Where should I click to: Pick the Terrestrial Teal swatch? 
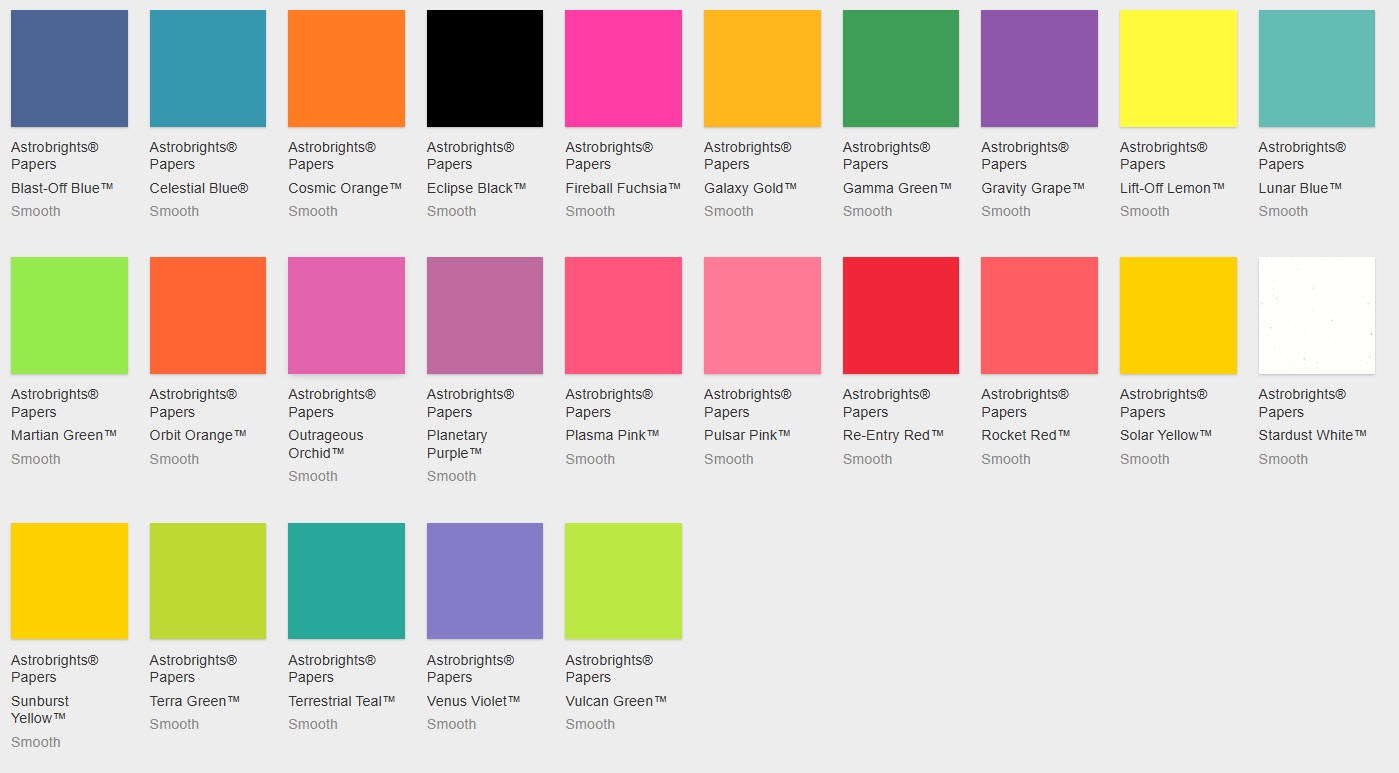346,581
